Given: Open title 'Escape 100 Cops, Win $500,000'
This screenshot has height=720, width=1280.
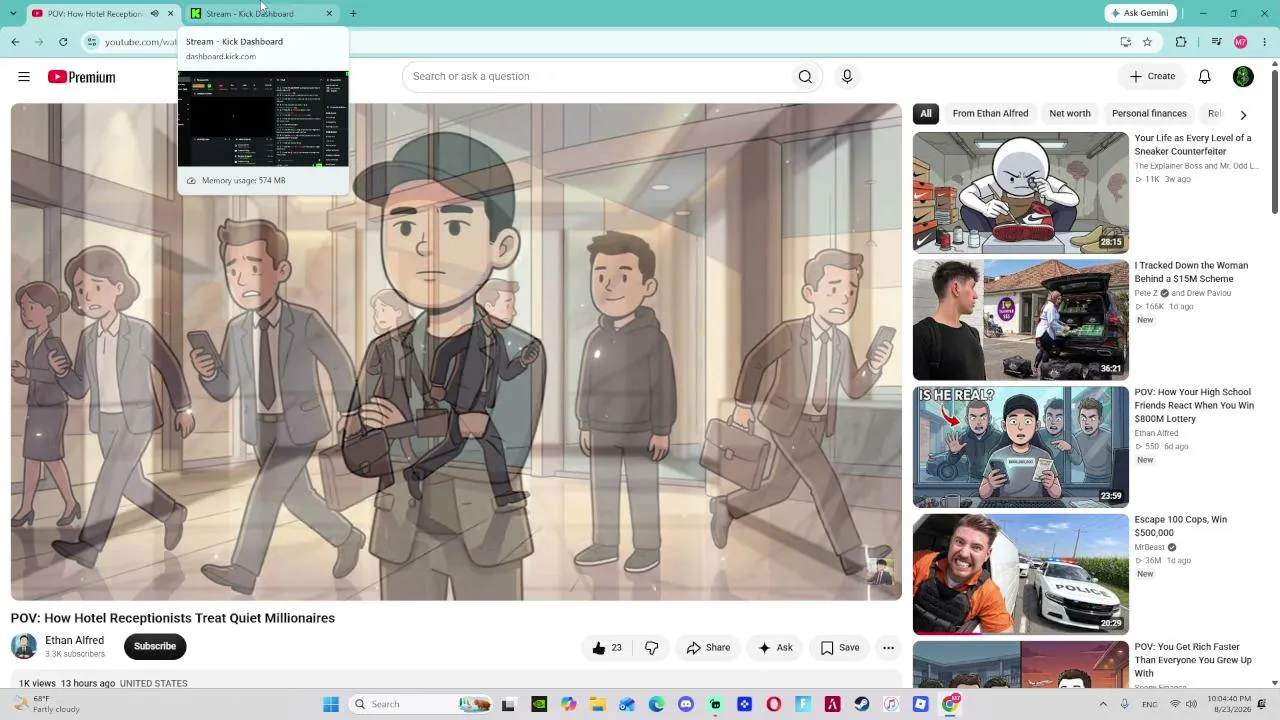Looking at the screenshot, I should 1180,526.
